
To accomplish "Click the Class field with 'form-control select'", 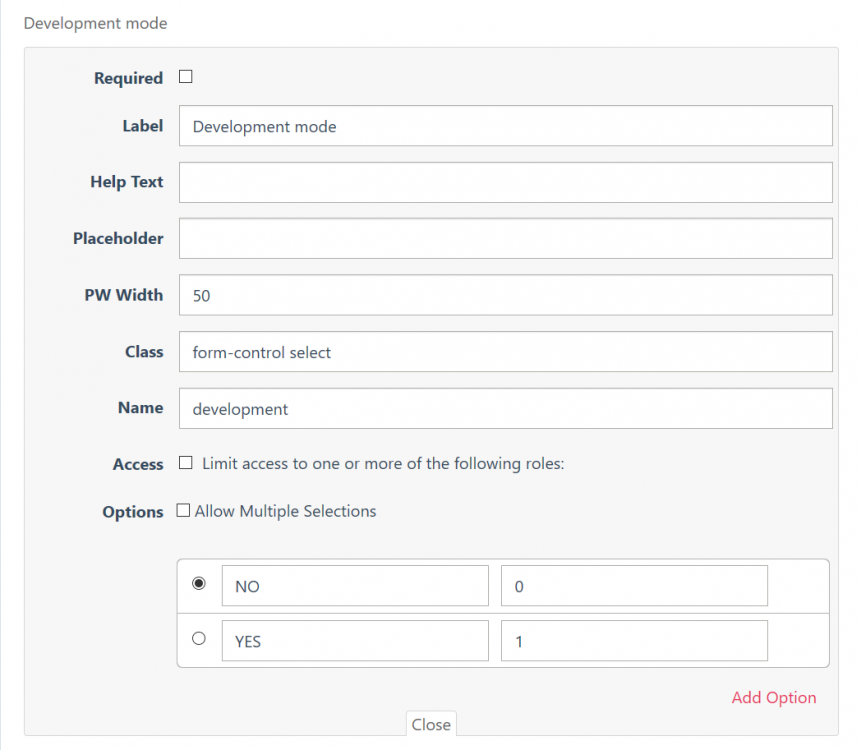I will (x=505, y=352).
